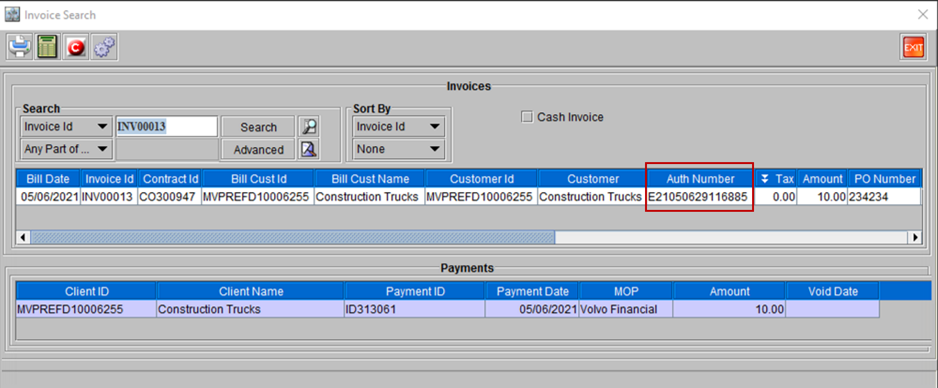Select the 0.00 tax cell

(x=776, y=197)
